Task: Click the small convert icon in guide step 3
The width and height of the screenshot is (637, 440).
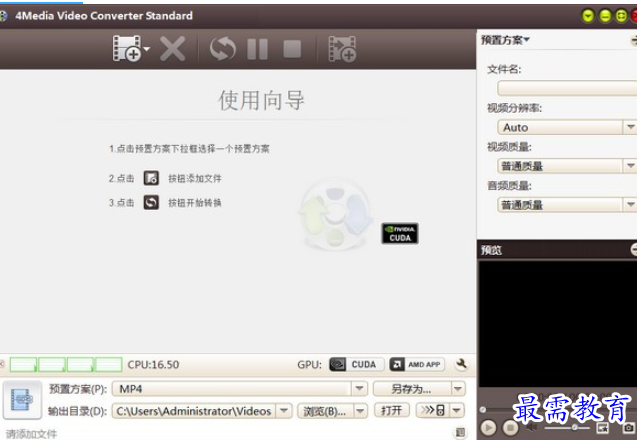Action: (x=151, y=202)
